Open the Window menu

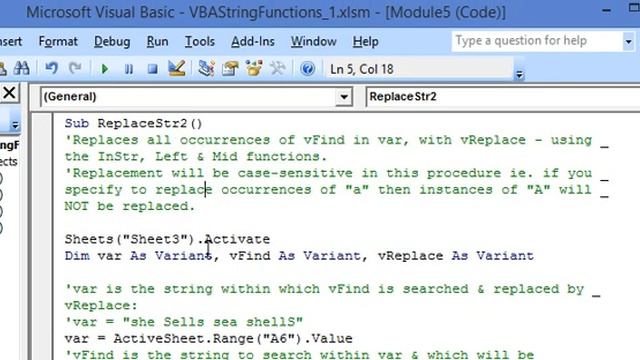(313, 41)
